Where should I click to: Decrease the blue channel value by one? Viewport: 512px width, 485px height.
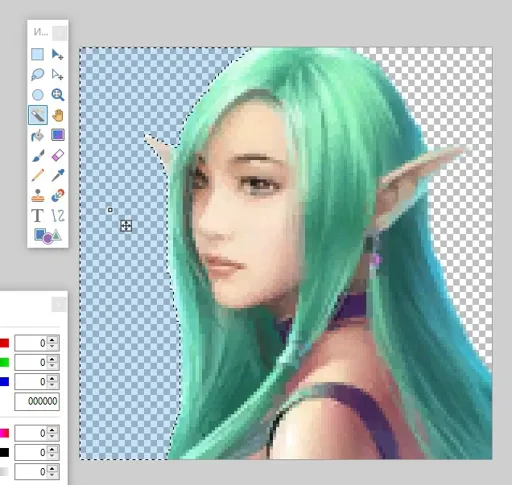point(52,385)
